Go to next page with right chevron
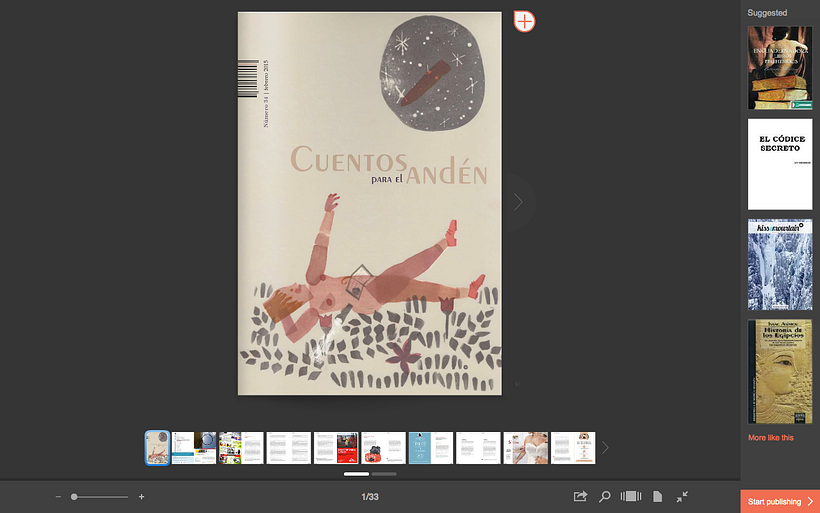 tap(518, 202)
